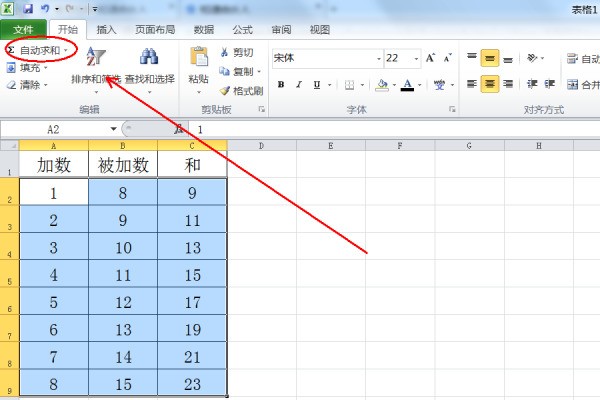Toggle underline formatting
This screenshot has height=400, width=600.
click(x=317, y=85)
